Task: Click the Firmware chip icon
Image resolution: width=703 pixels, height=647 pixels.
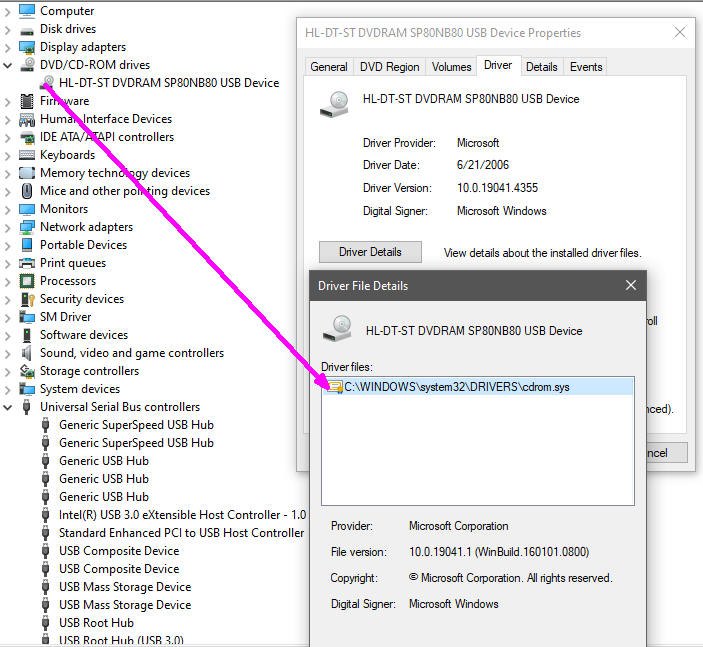Action: coord(27,101)
